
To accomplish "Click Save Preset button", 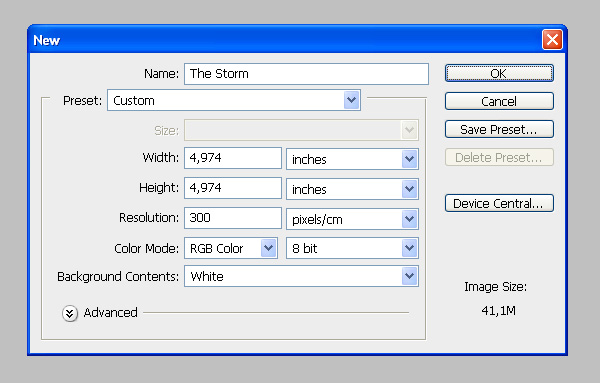I will coord(499,129).
